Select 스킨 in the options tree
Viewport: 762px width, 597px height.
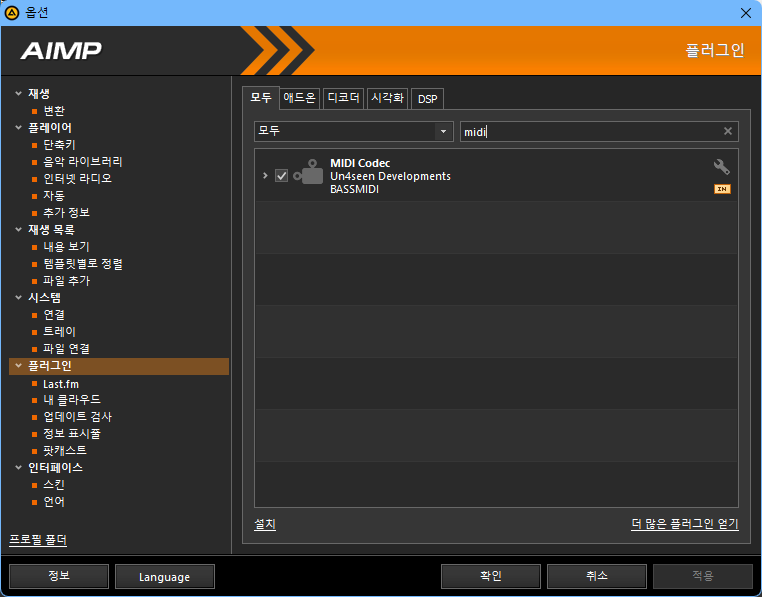[x=54, y=485]
